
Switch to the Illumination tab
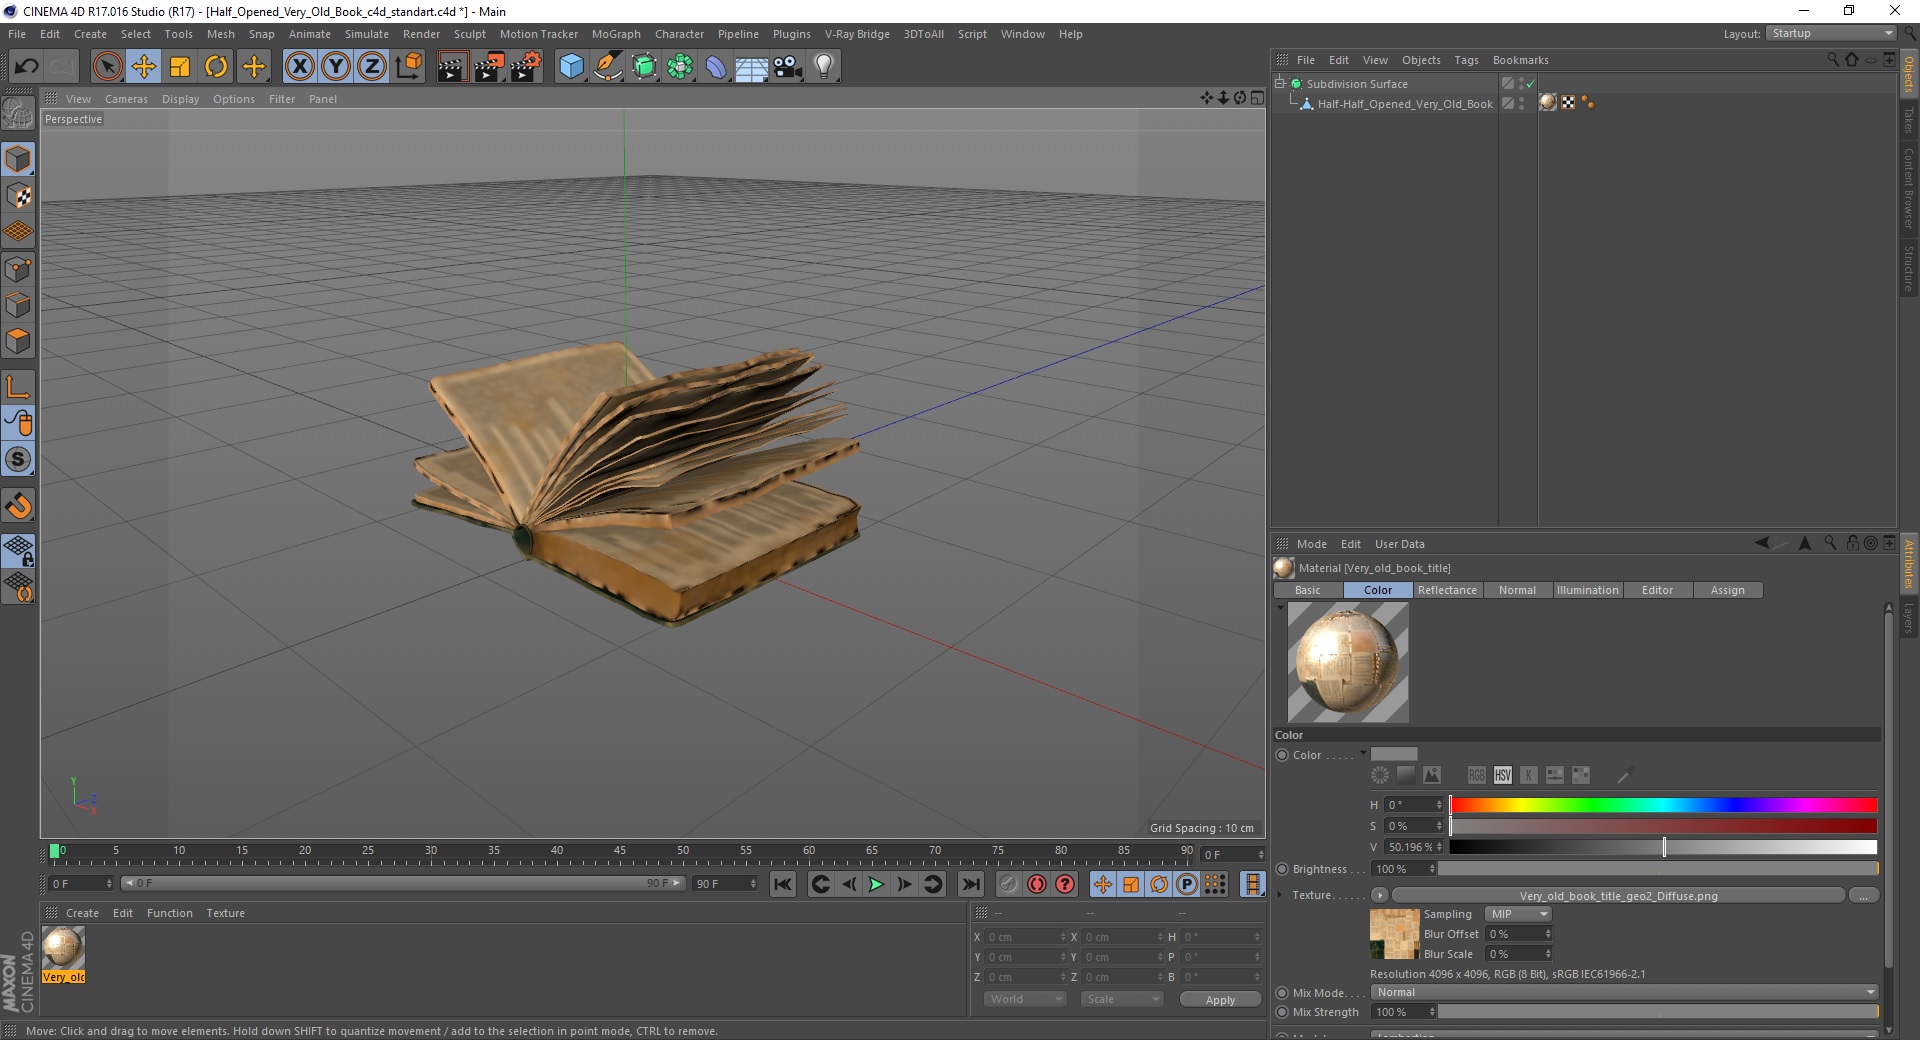[x=1587, y=590]
